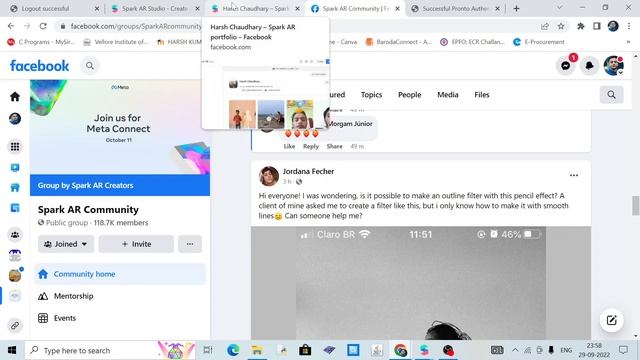
Task: Reload the page
Action: pyautogui.click(x=43, y=26)
